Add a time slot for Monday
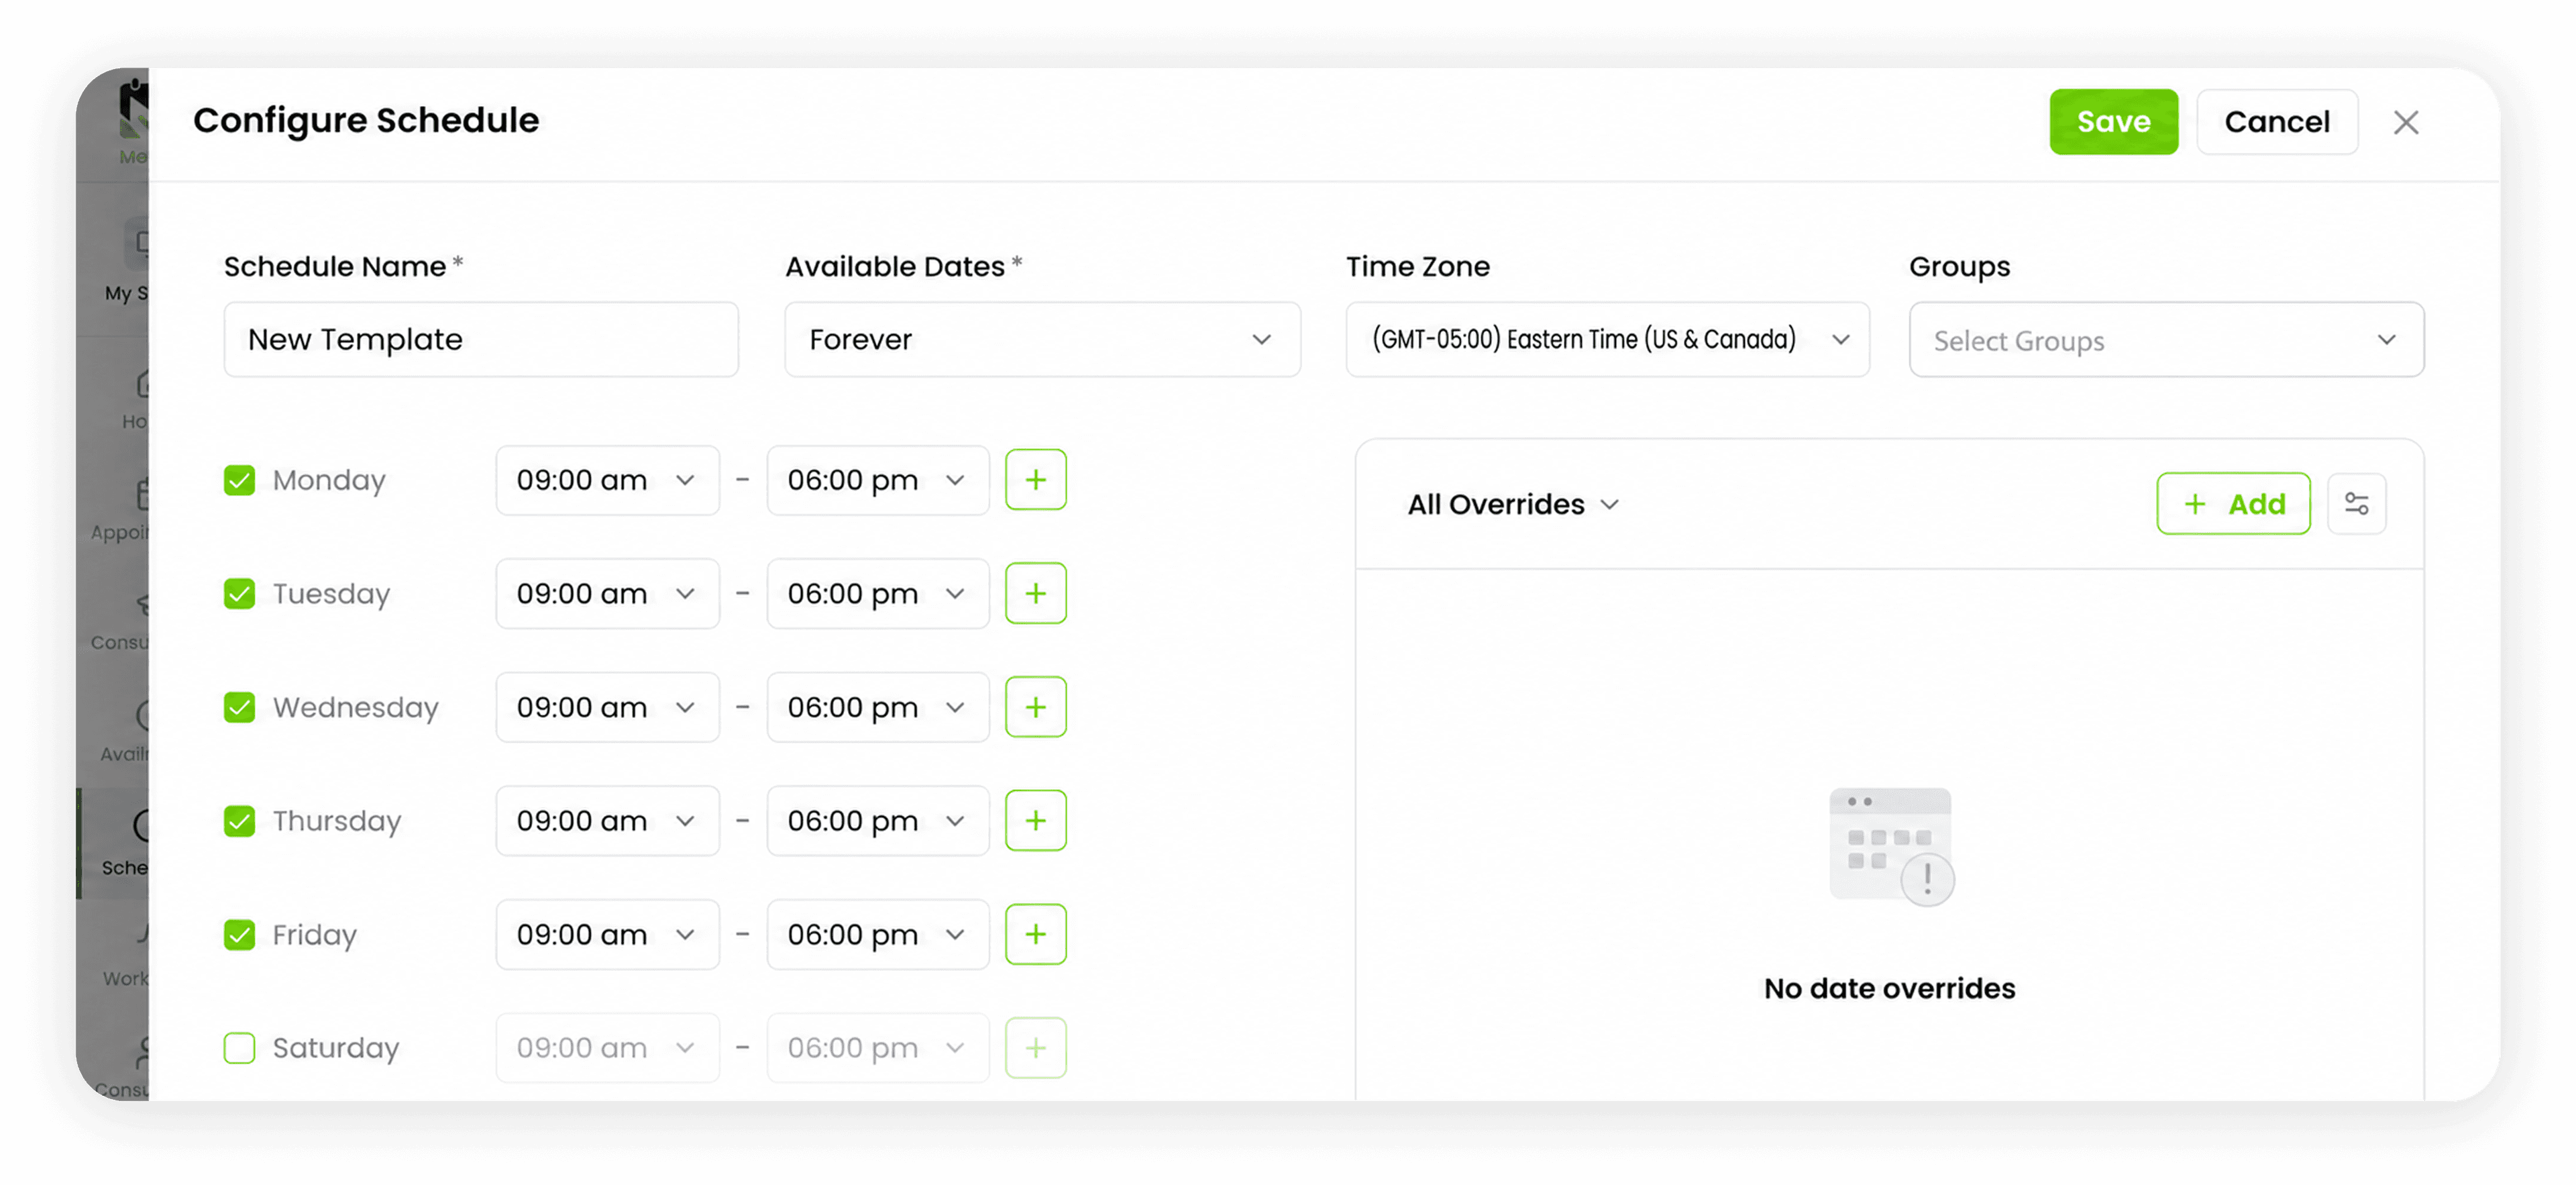Viewport: 2576px width, 1185px height. 1035,480
